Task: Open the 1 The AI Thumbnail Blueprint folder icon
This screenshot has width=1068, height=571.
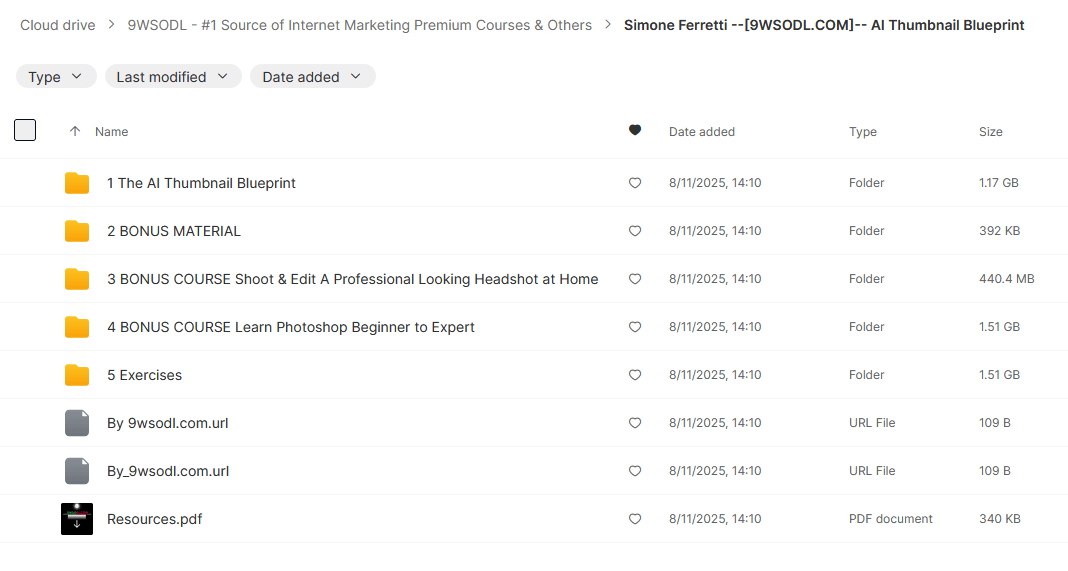Action: (x=77, y=183)
